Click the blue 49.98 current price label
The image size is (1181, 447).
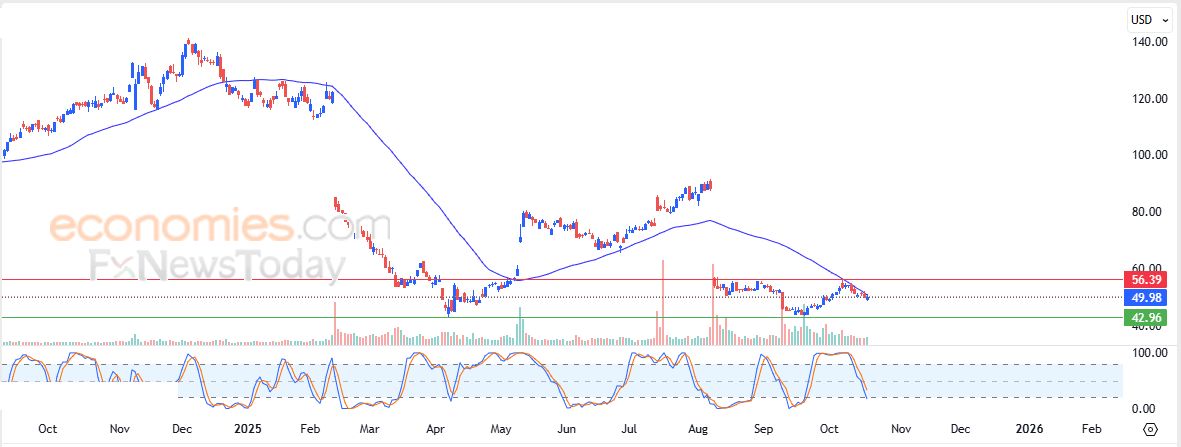[1144, 298]
